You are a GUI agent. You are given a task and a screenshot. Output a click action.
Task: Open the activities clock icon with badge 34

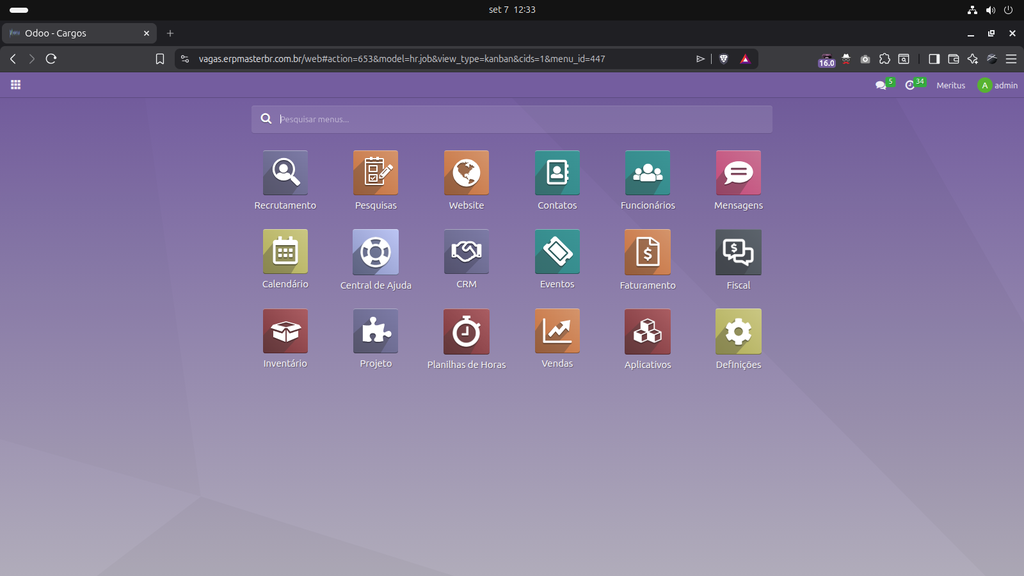pos(914,85)
